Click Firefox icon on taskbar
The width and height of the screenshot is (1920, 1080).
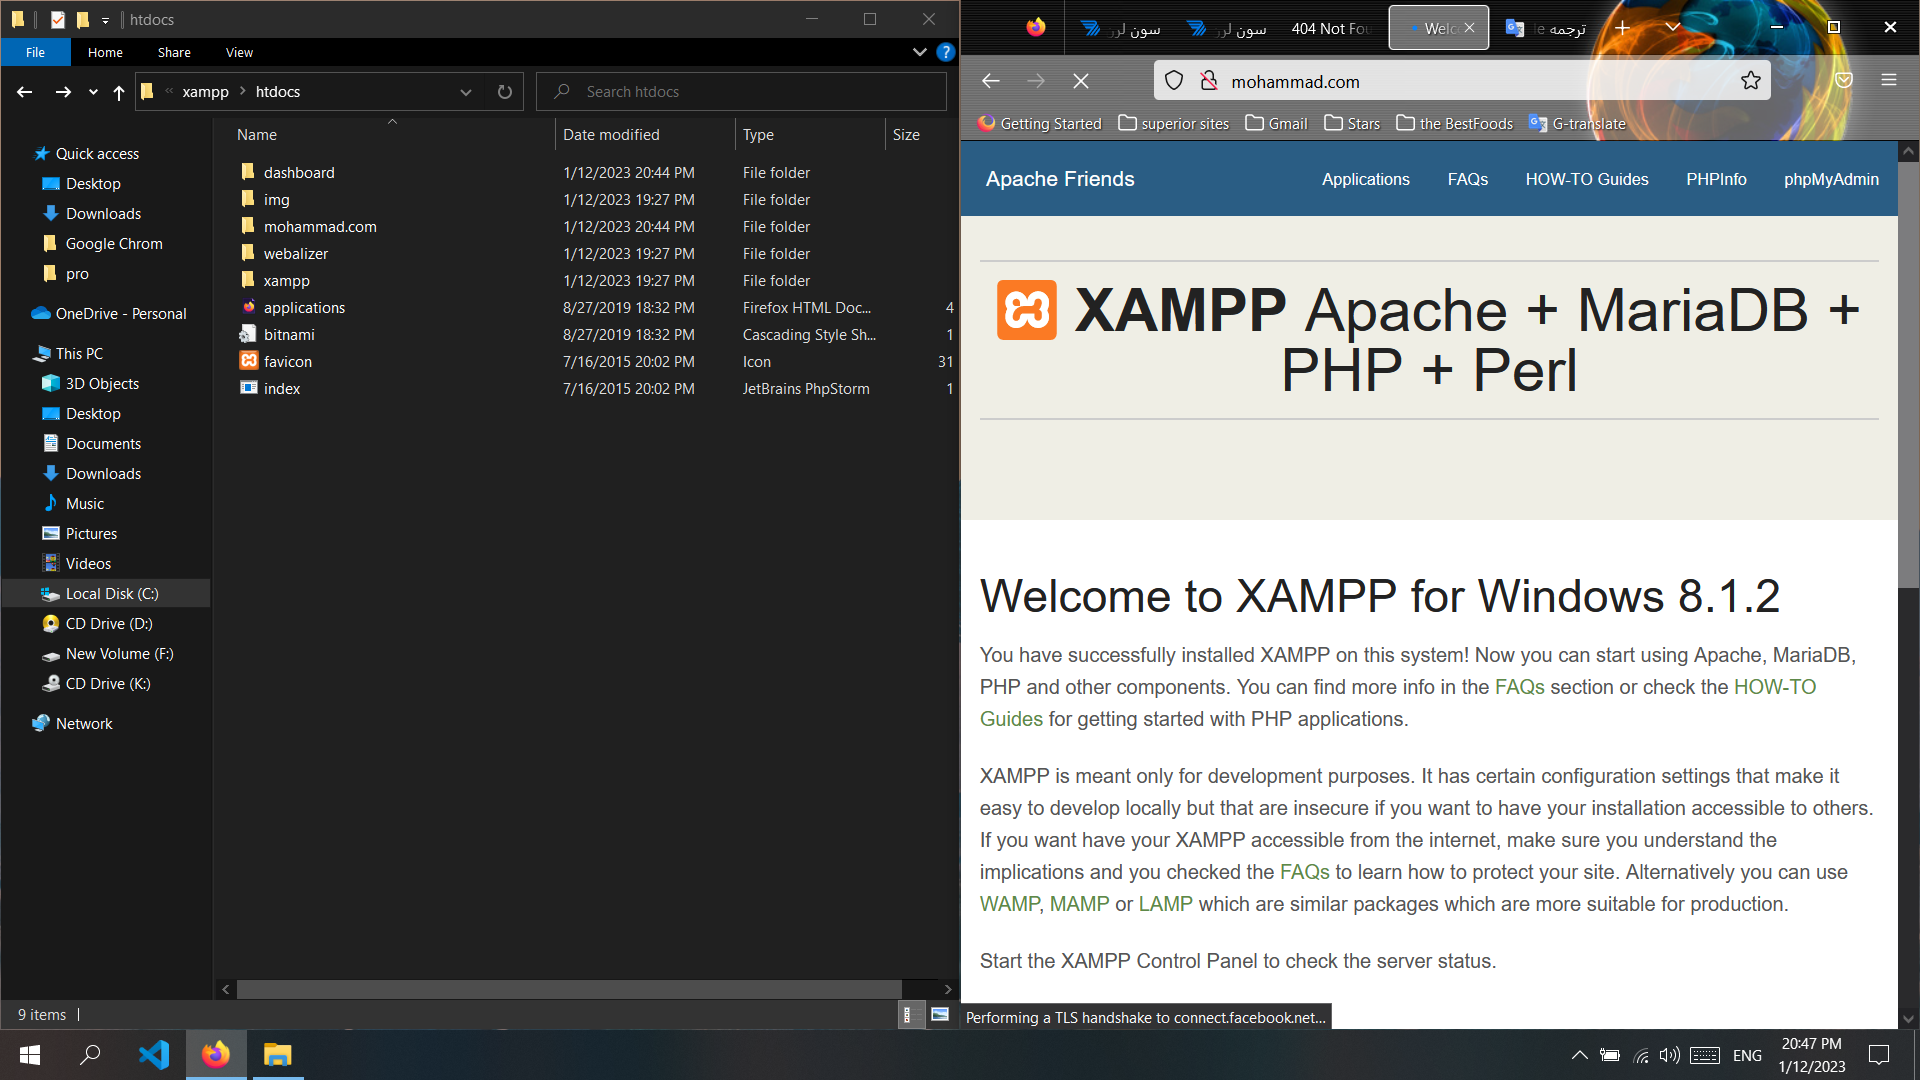tap(216, 1055)
